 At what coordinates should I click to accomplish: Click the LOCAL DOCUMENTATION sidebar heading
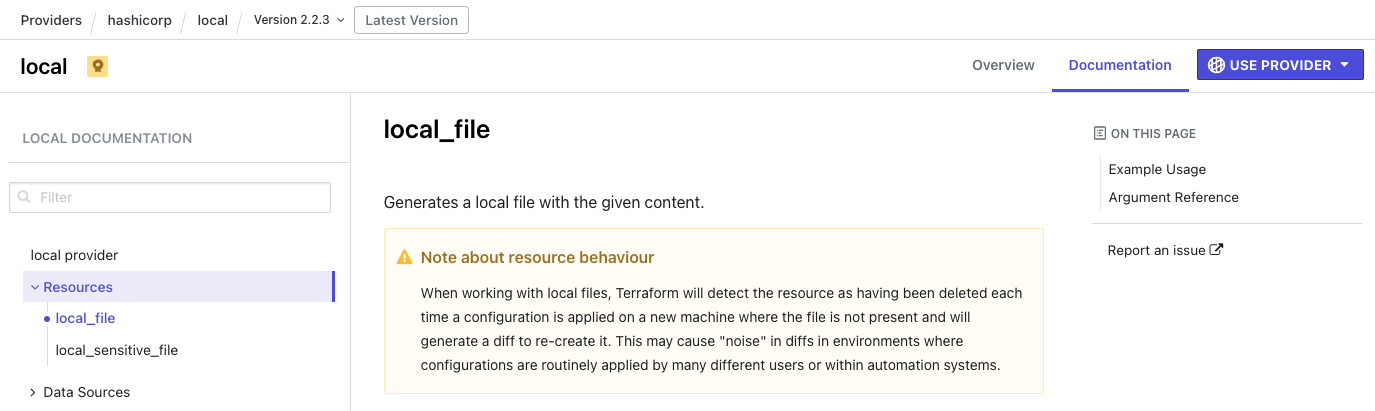[107, 138]
